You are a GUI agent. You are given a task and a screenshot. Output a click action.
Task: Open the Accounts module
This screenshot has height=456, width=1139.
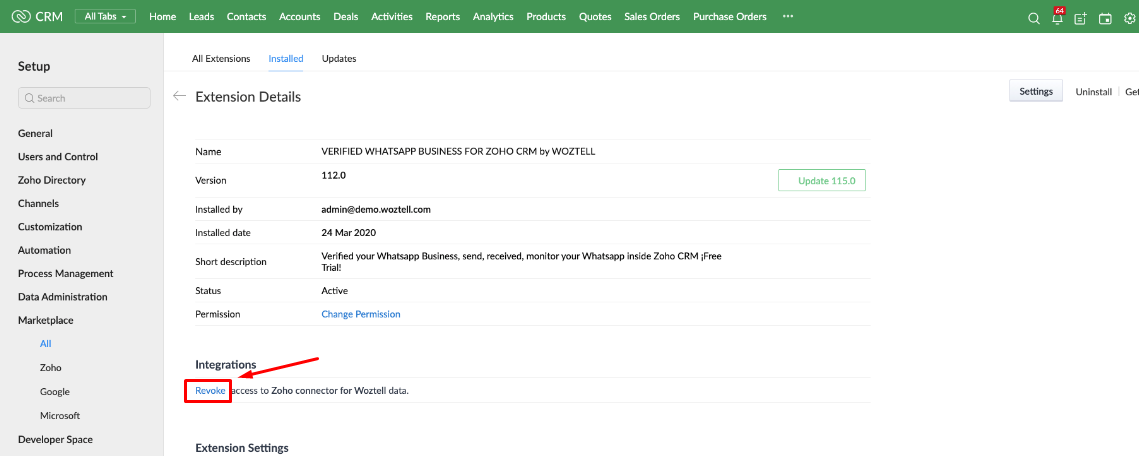pyautogui.click(x=300, y=17)
